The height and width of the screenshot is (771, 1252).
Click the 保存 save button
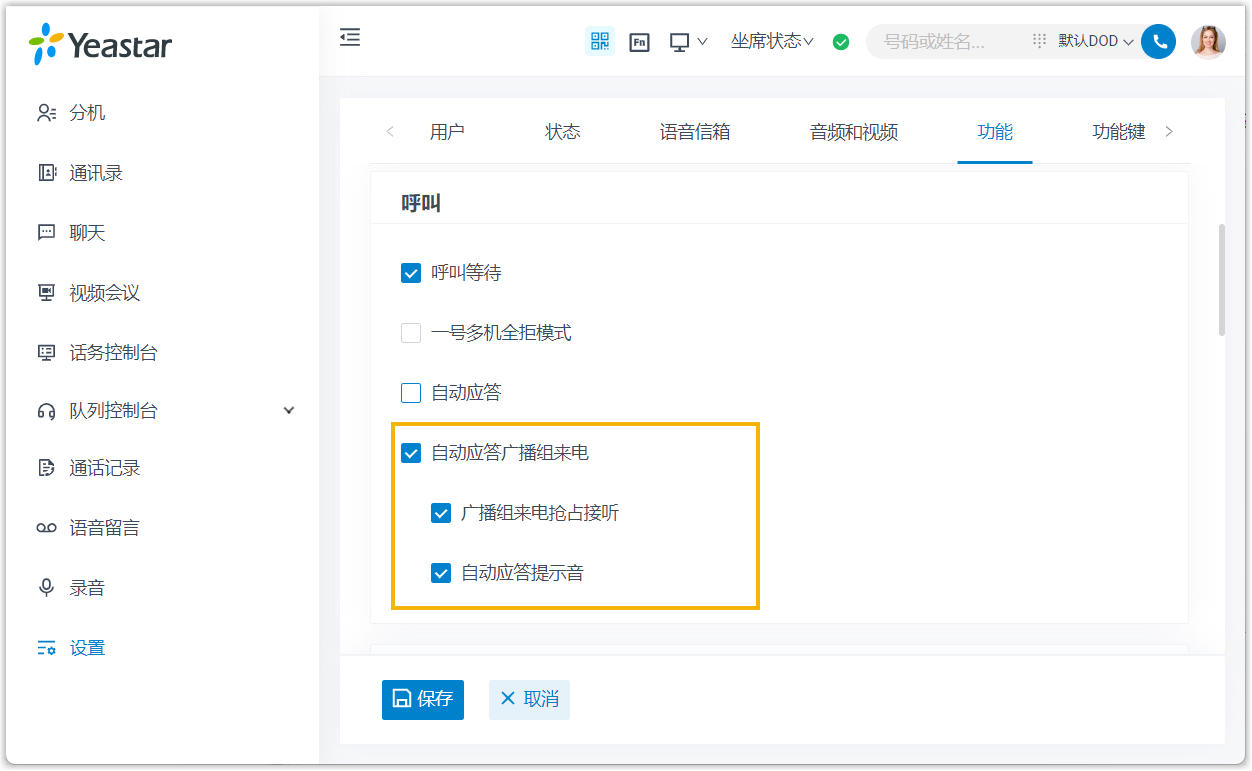click(423, 699)
